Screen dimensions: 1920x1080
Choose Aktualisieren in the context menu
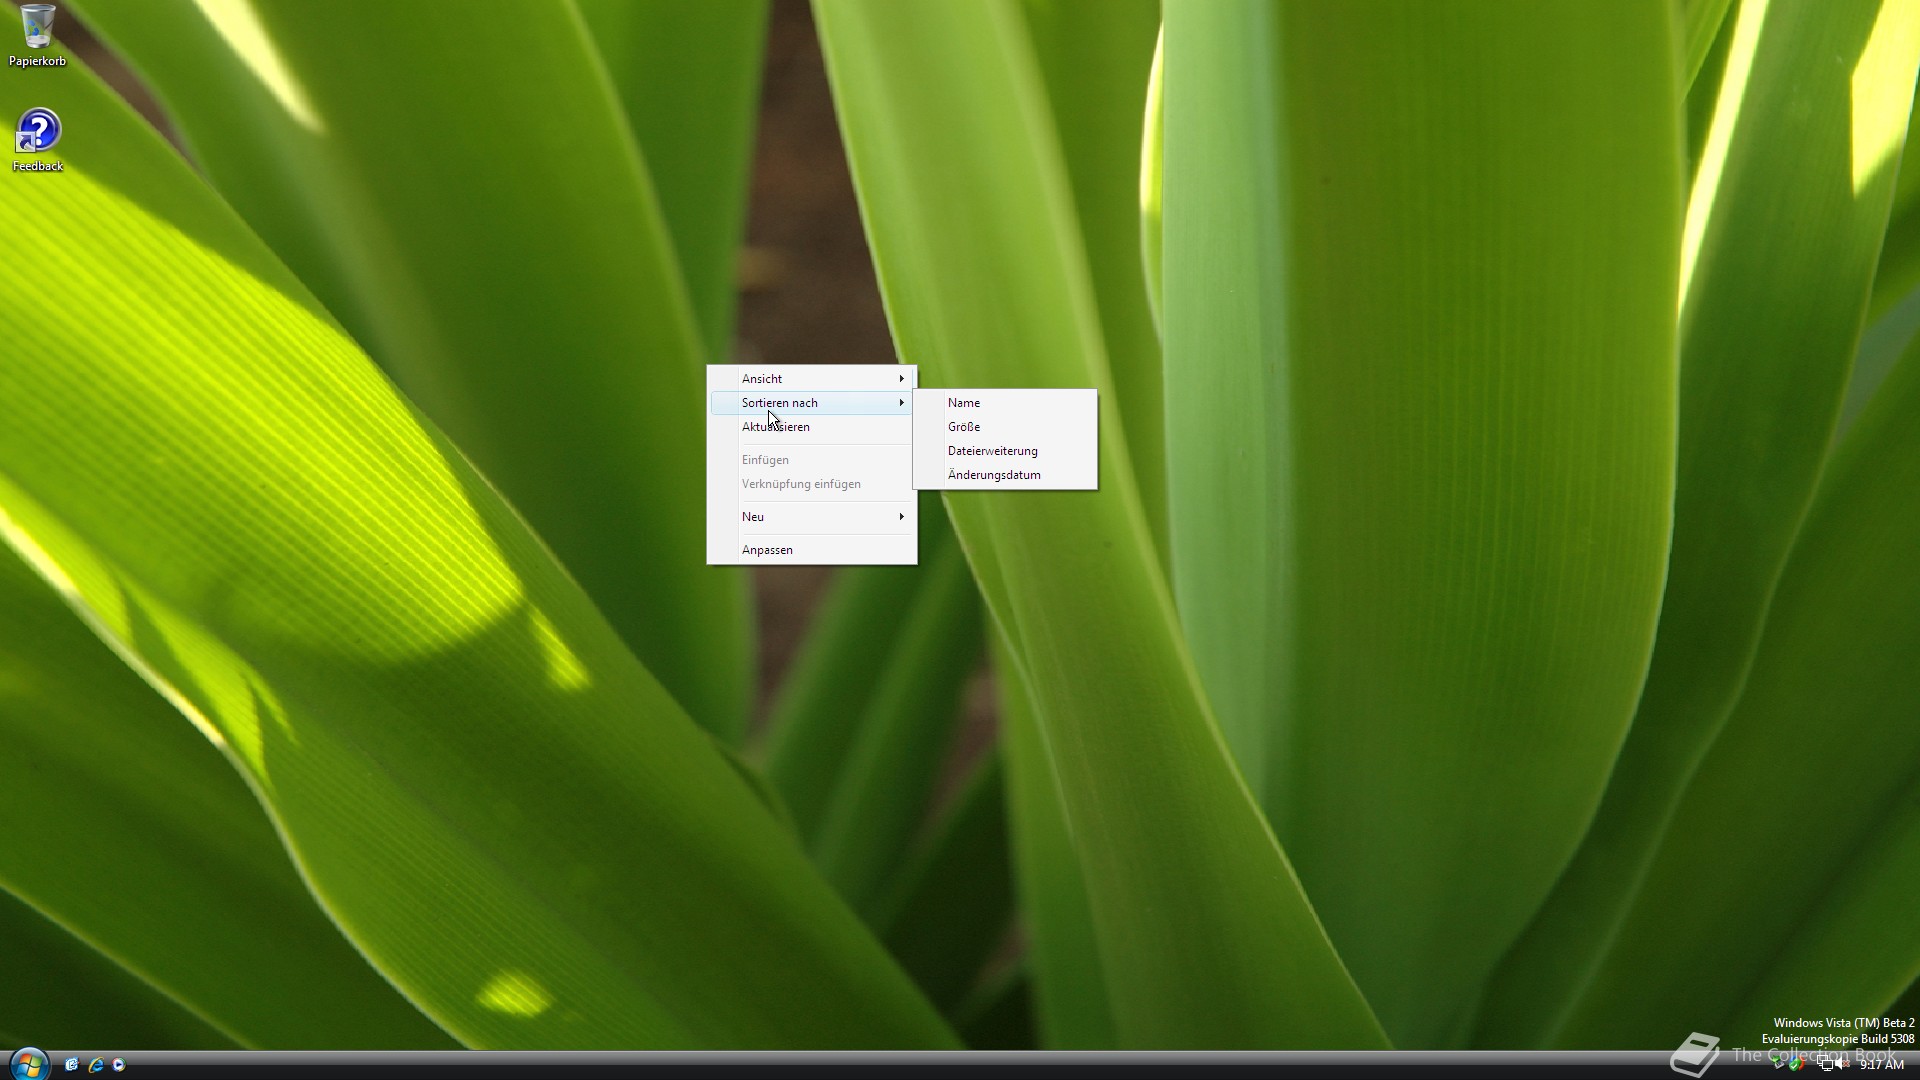tap(812, 427)
